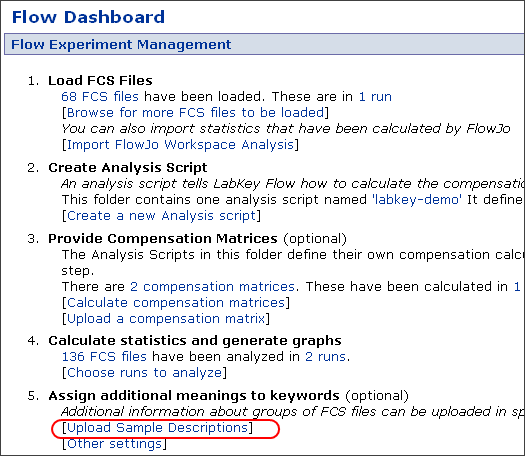Select Create a new Analysis script
Screen dimensions: 525x456
[161, 216]
